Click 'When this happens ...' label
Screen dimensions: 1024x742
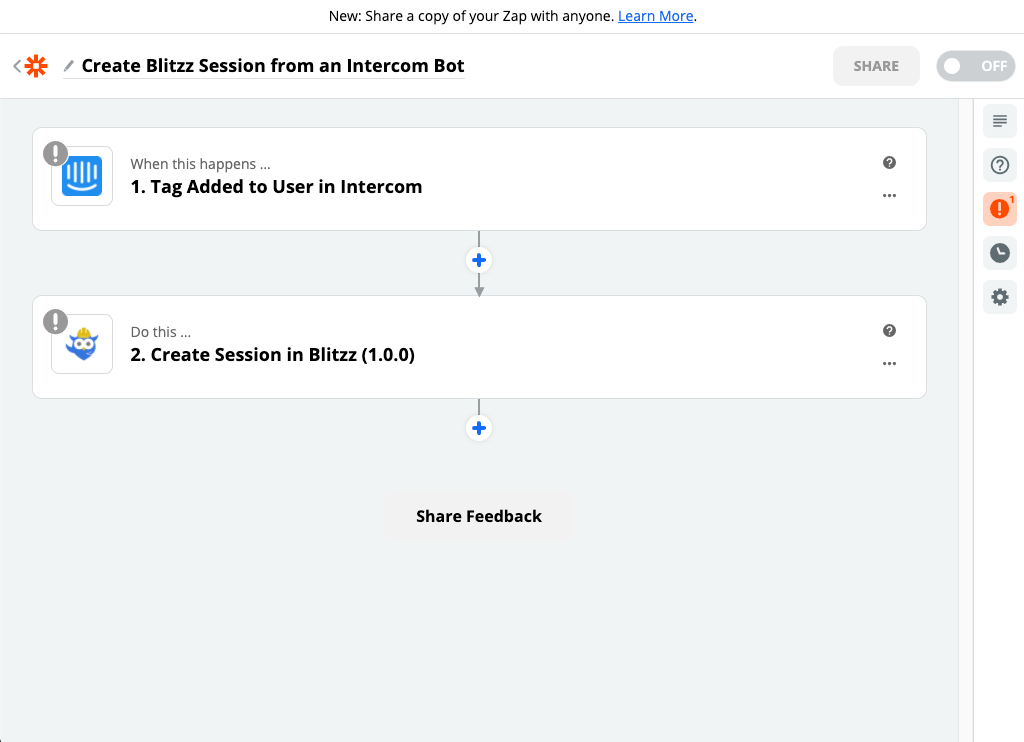[x=200, y=164]
